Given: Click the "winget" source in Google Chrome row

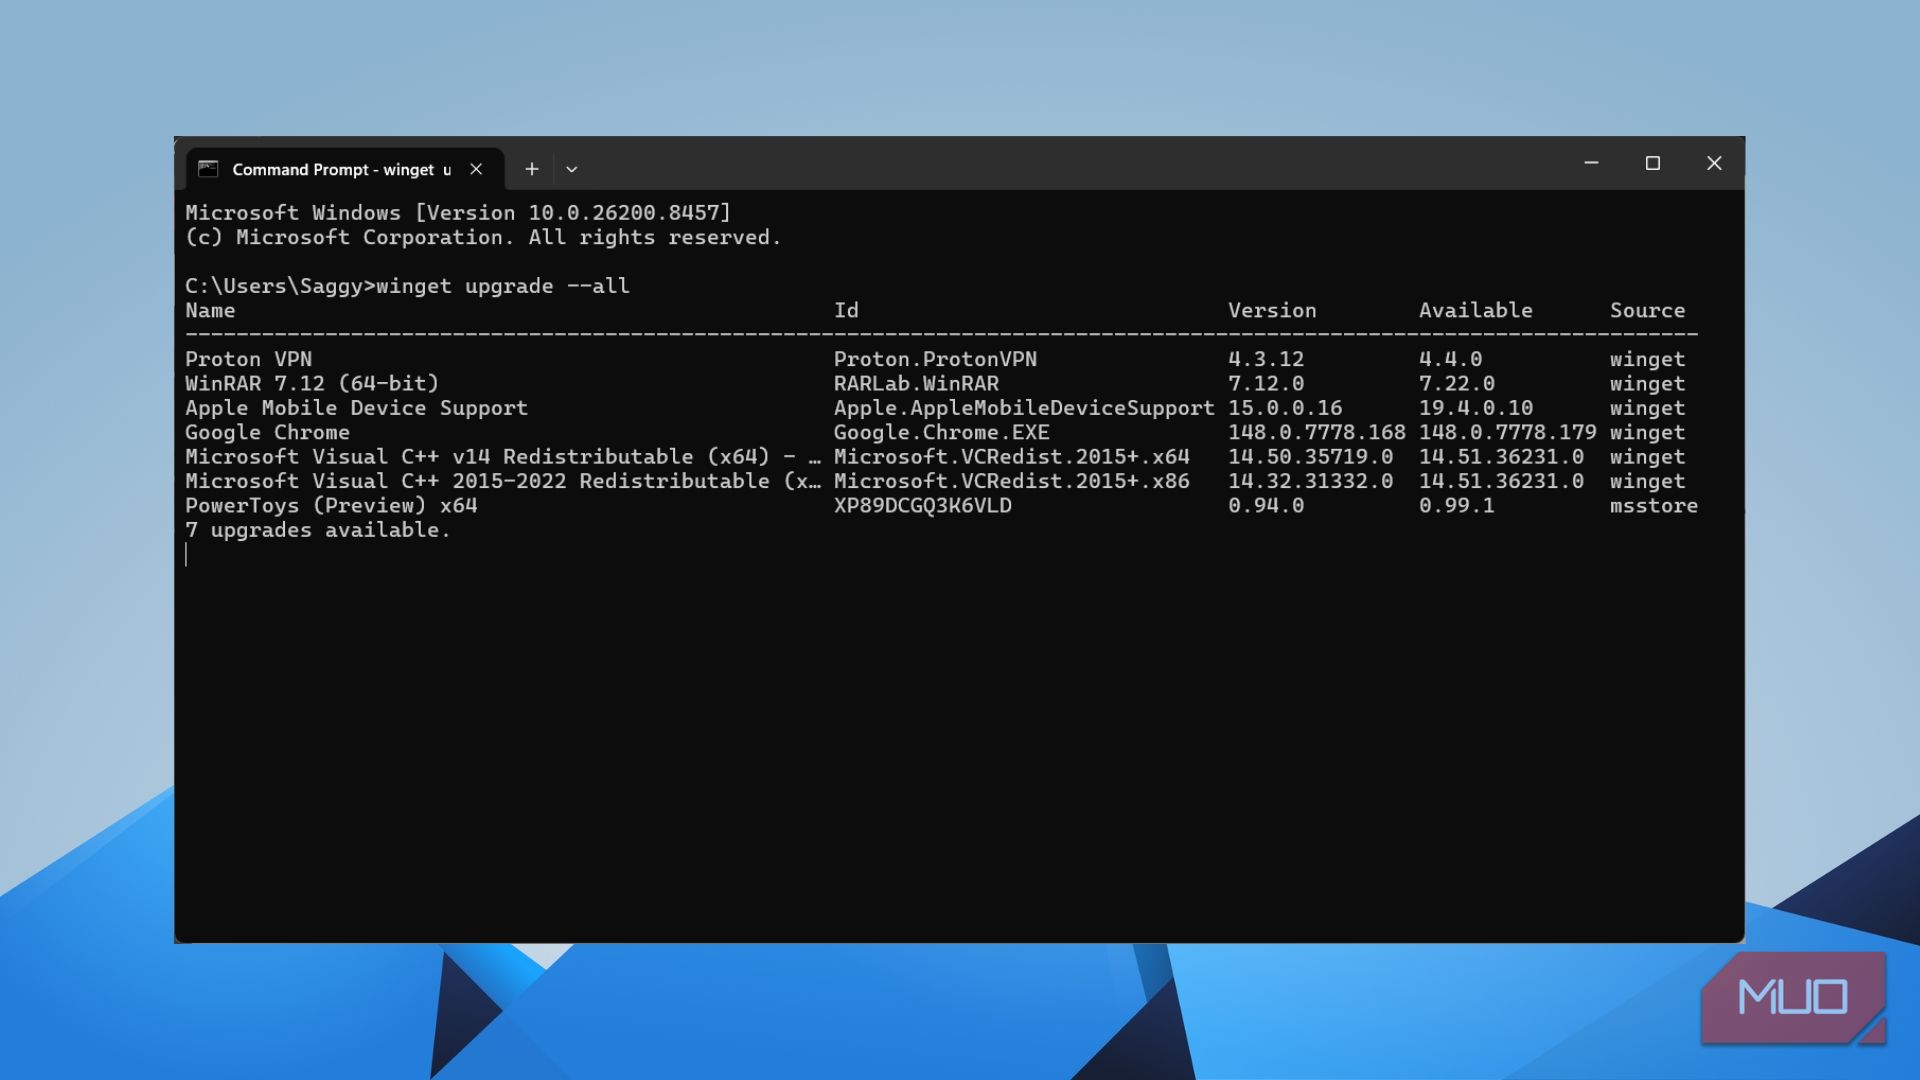Looking at the screenshot, I should click(x=1648, y=433).
